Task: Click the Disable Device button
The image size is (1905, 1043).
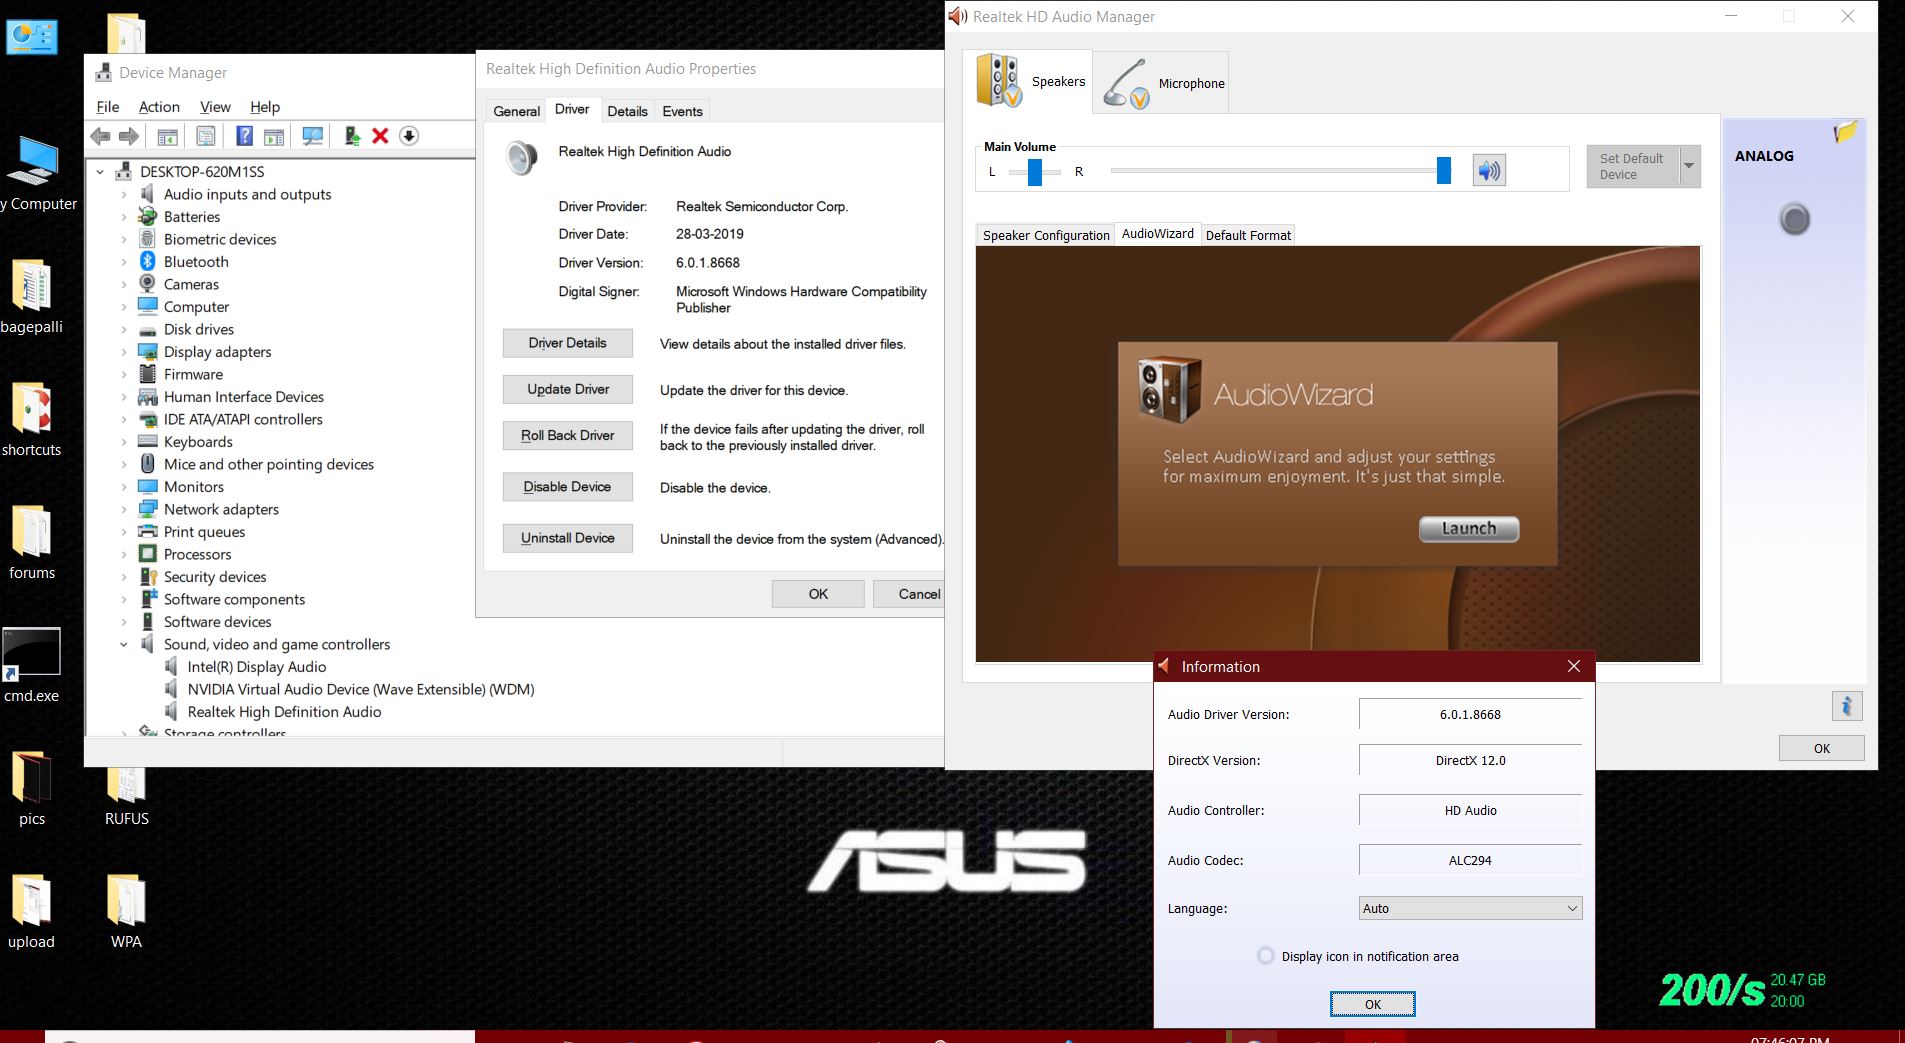Action: point(567,487)
